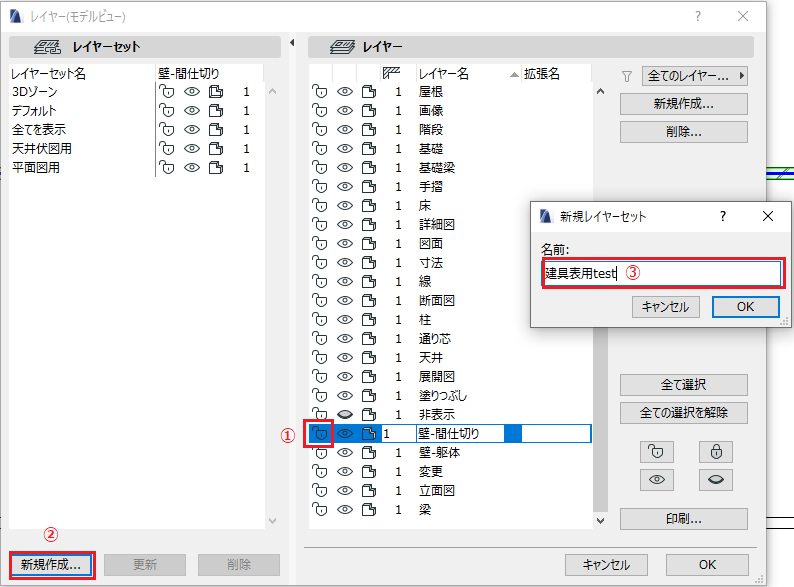Click the 全て選択 button
Screen dimensions: 794x587
point(684,384)
